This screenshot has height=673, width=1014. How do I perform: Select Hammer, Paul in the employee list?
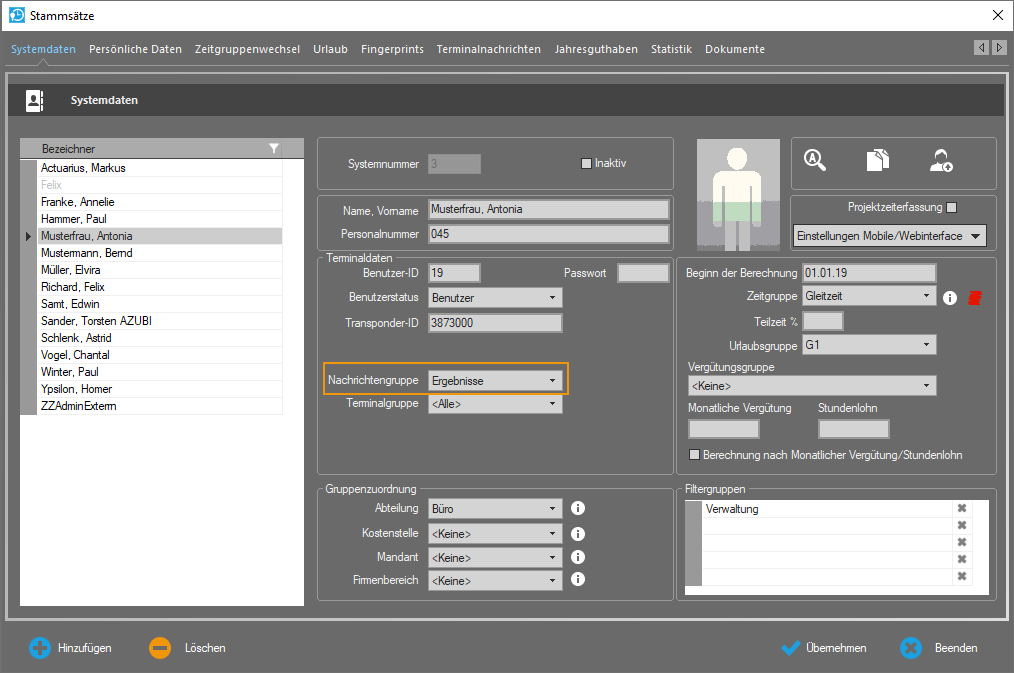click(73, 219)
